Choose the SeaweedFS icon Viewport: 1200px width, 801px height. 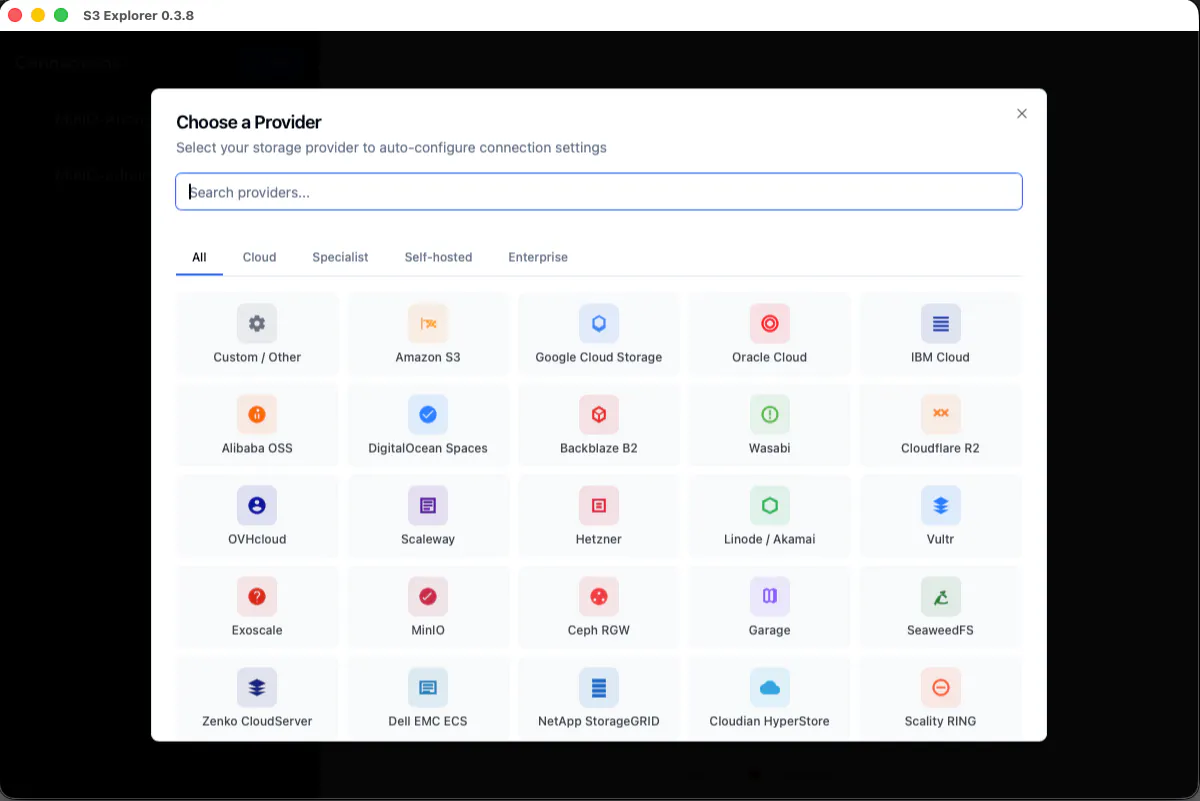[x=941, y=596]
